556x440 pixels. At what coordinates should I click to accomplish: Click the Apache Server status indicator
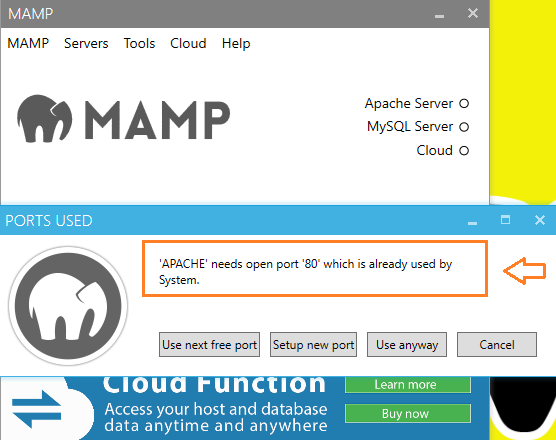(x=464, y=104)
